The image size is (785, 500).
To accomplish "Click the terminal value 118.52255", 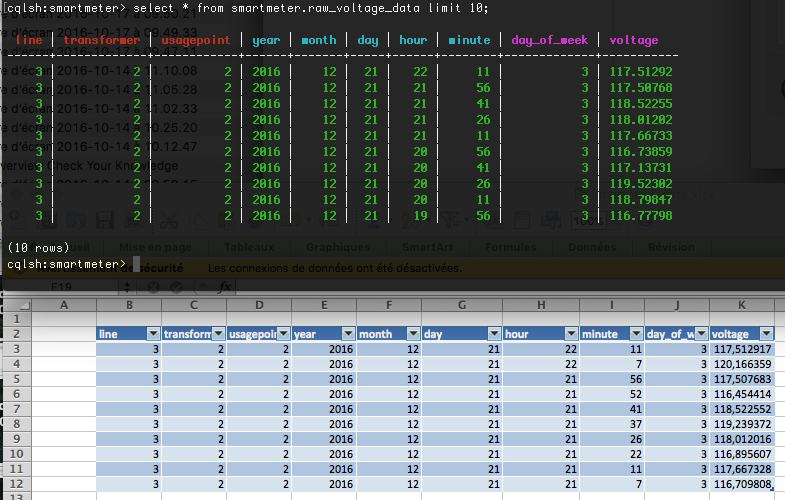I will click(x=641, y=104).
